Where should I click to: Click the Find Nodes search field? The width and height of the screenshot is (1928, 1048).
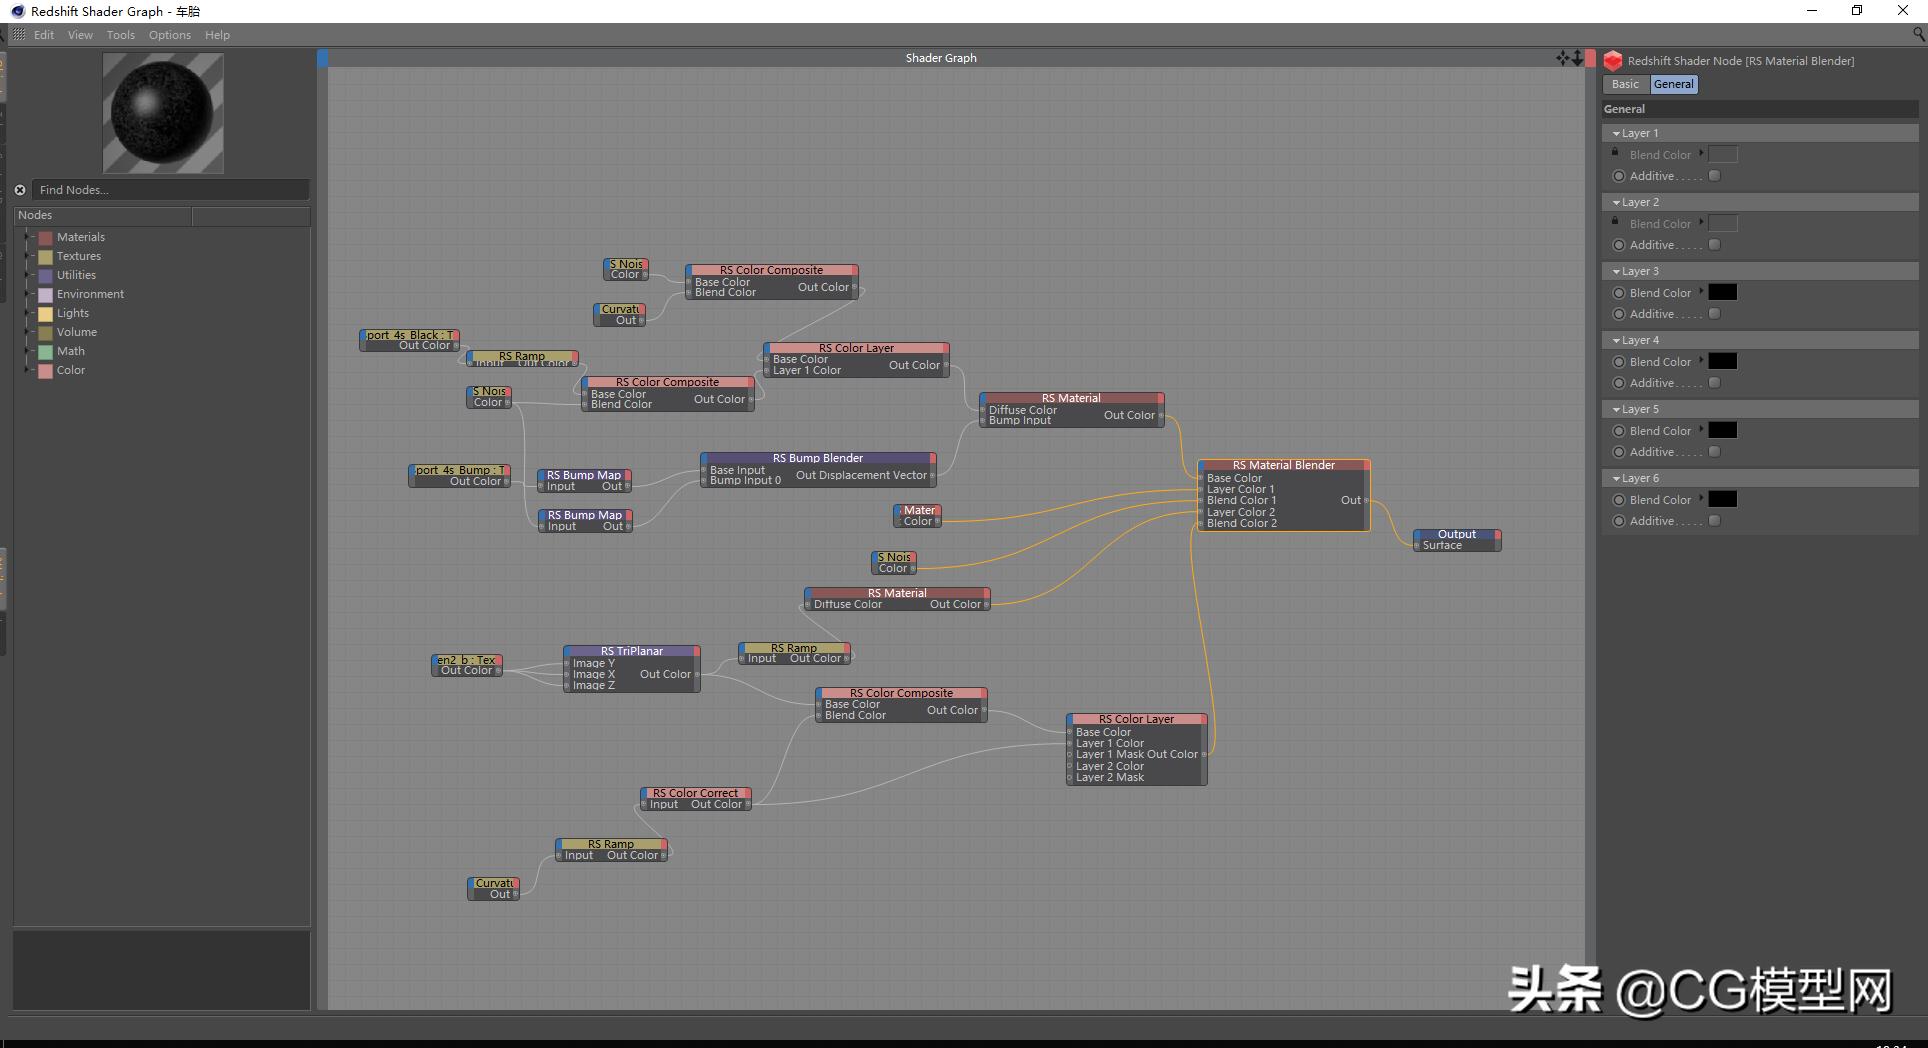170,190
